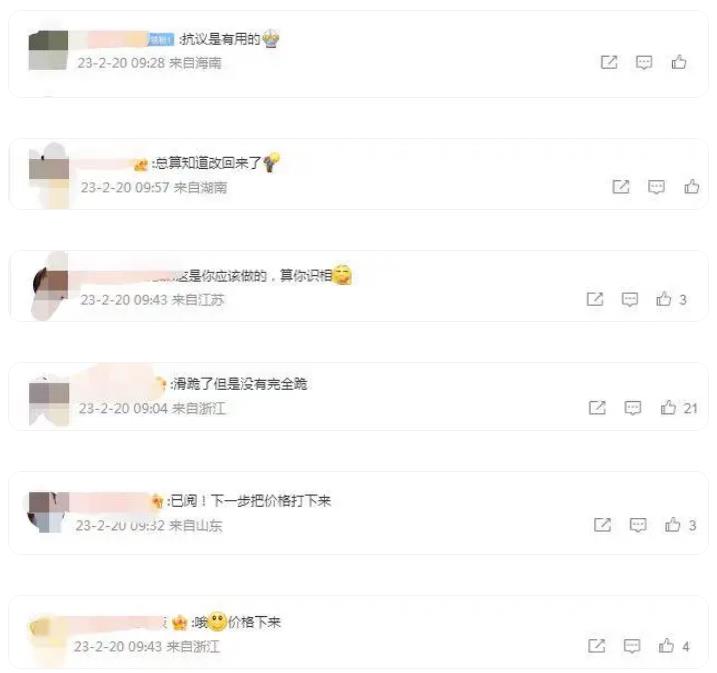This screenshot has width=717, height=673.
Task: Repost the comment from 山东
Action: pyautogui.click(x=602, y=525)
